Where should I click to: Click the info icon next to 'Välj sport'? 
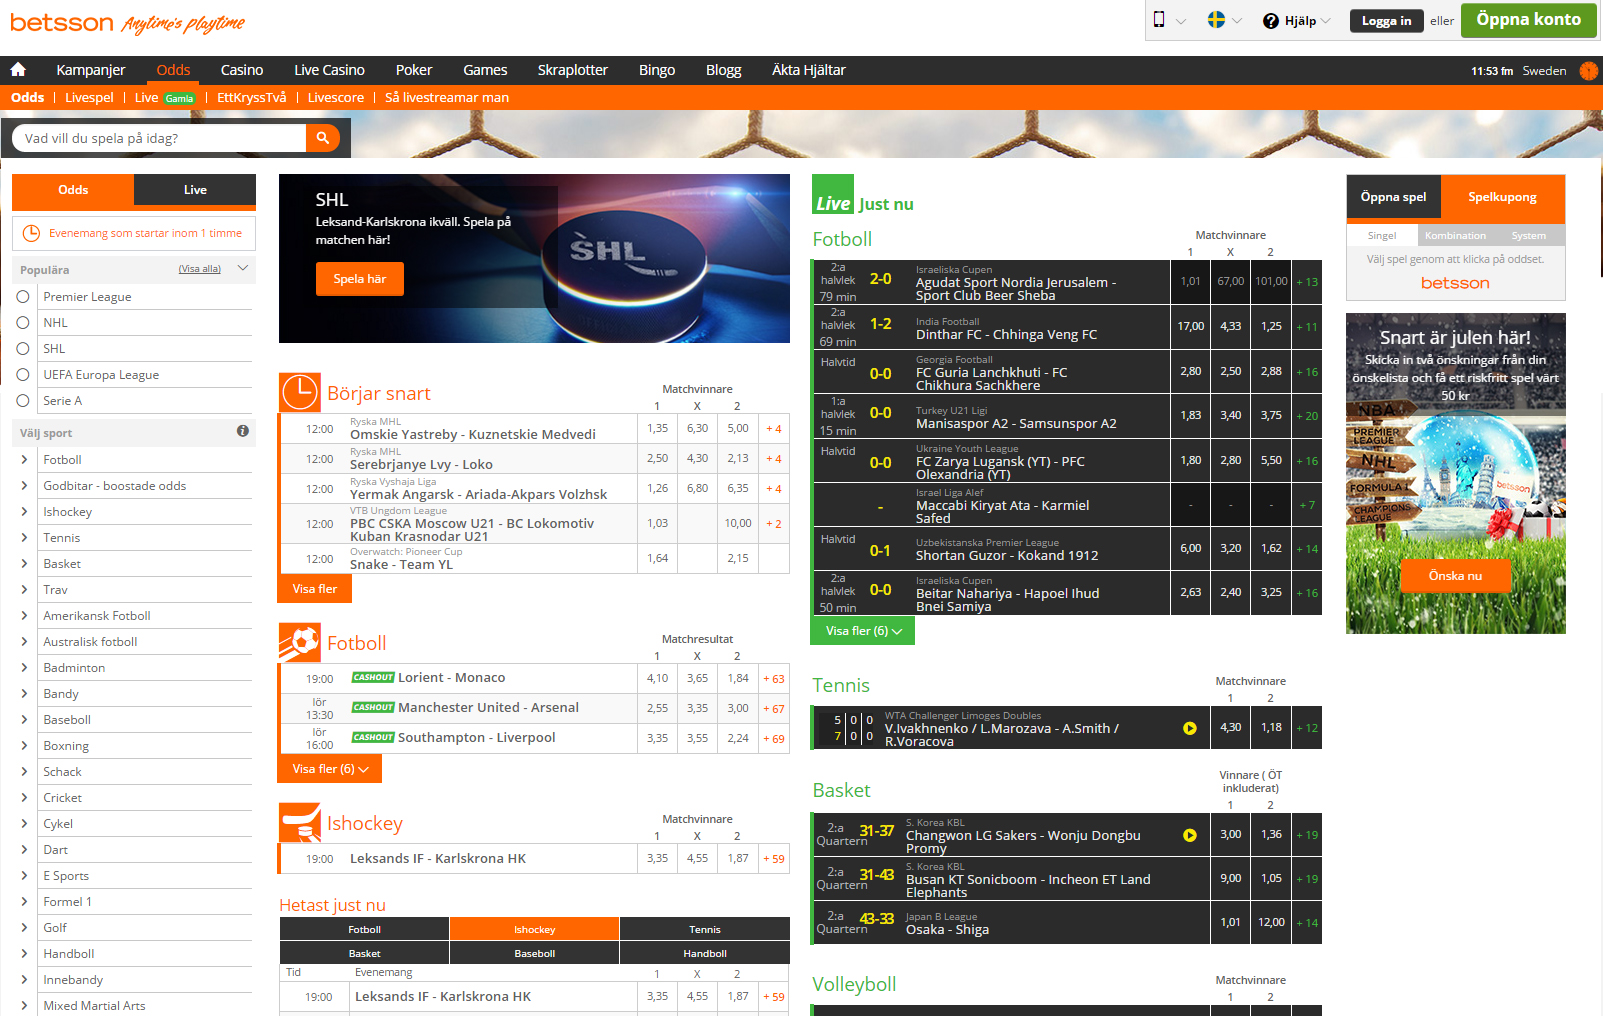243,432
